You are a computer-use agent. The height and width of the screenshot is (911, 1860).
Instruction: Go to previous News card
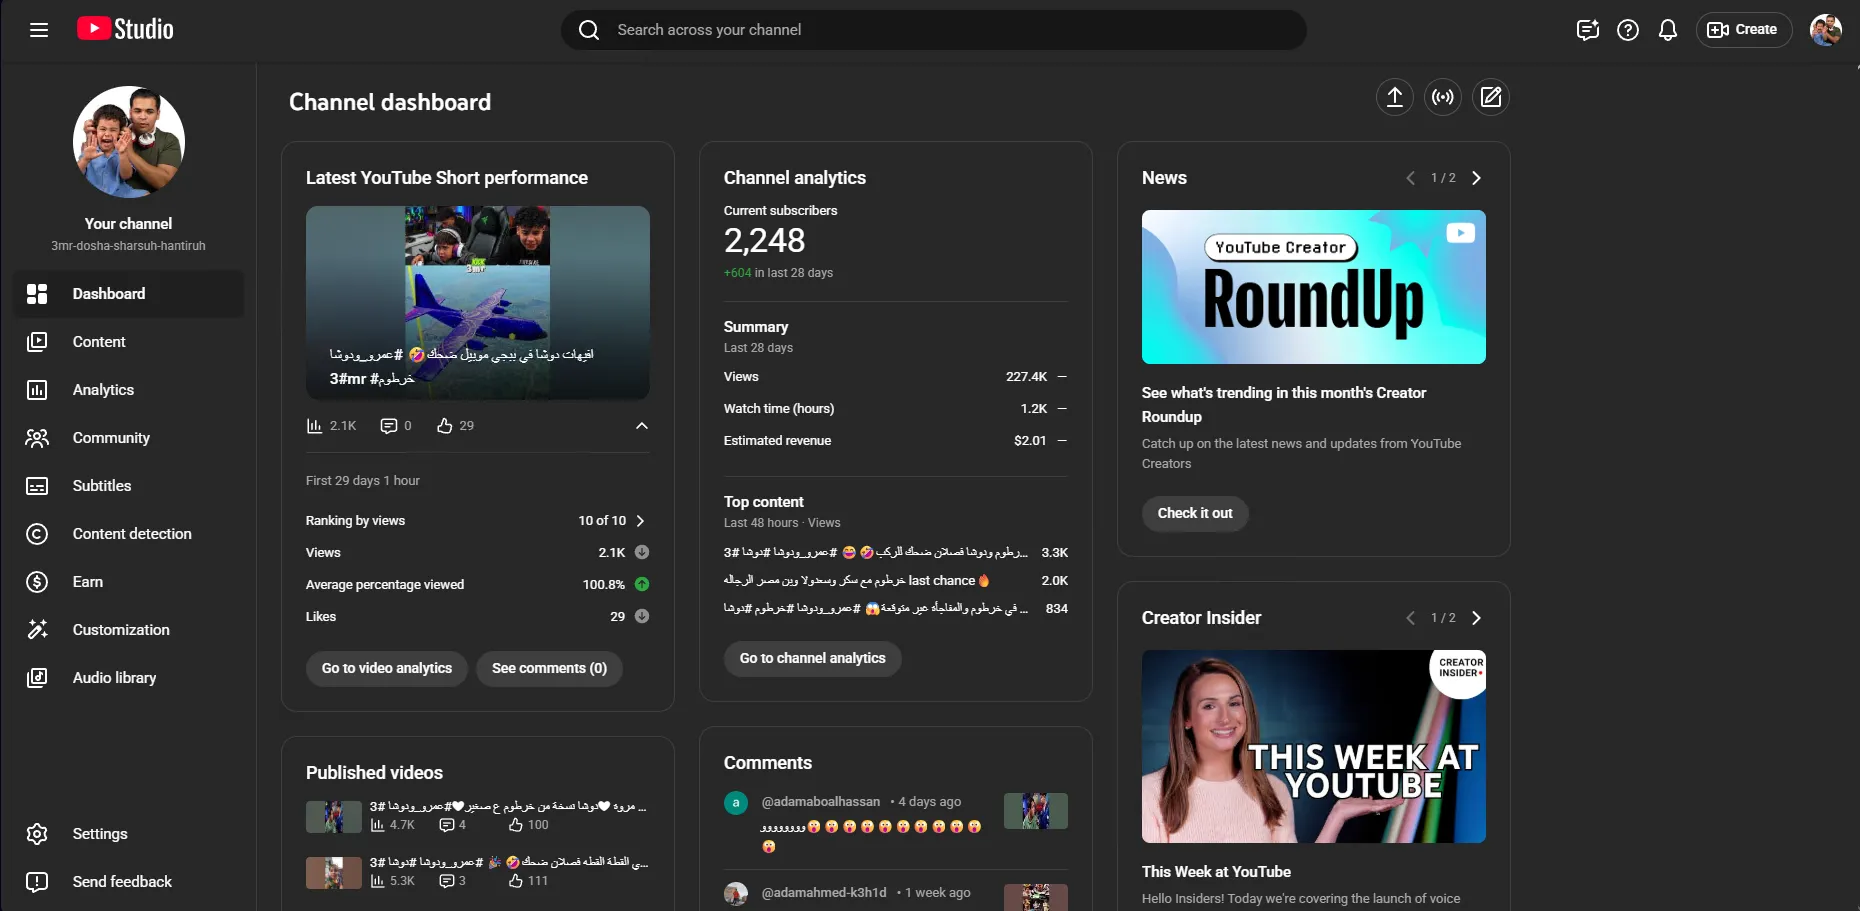point(1411,178)
